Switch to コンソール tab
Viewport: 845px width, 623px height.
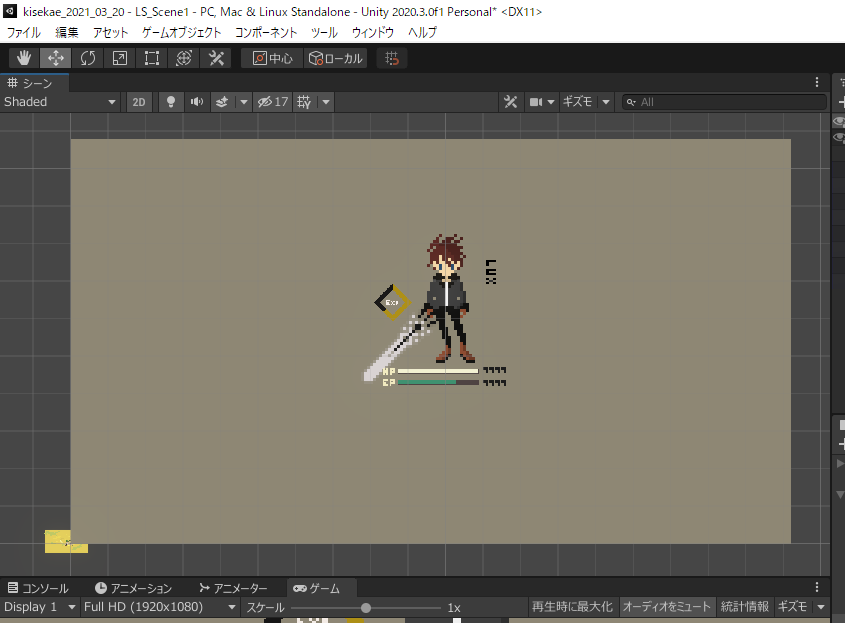(38, 588)
